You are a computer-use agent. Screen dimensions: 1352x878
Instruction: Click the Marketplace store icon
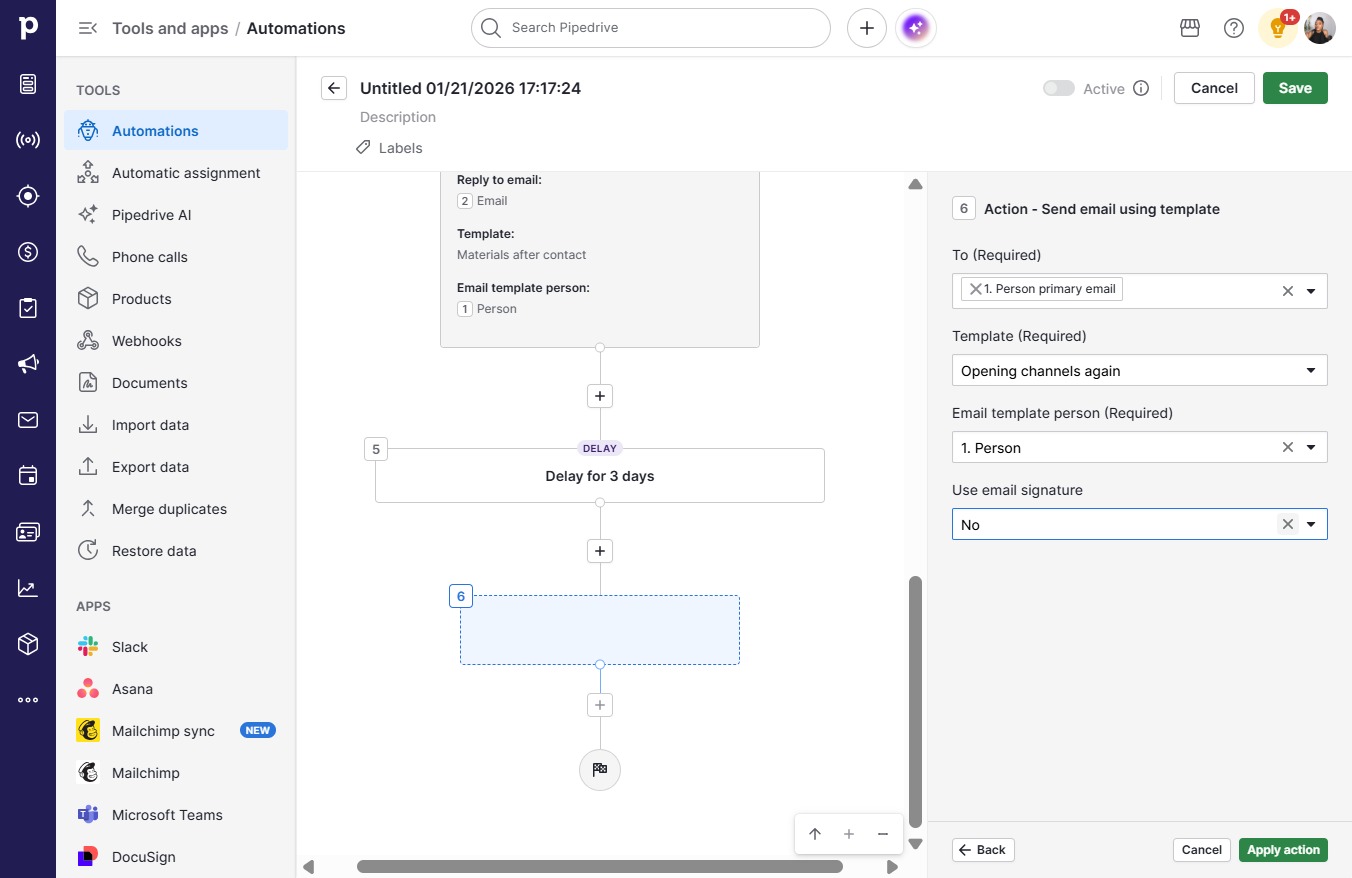pos(1190,28)
